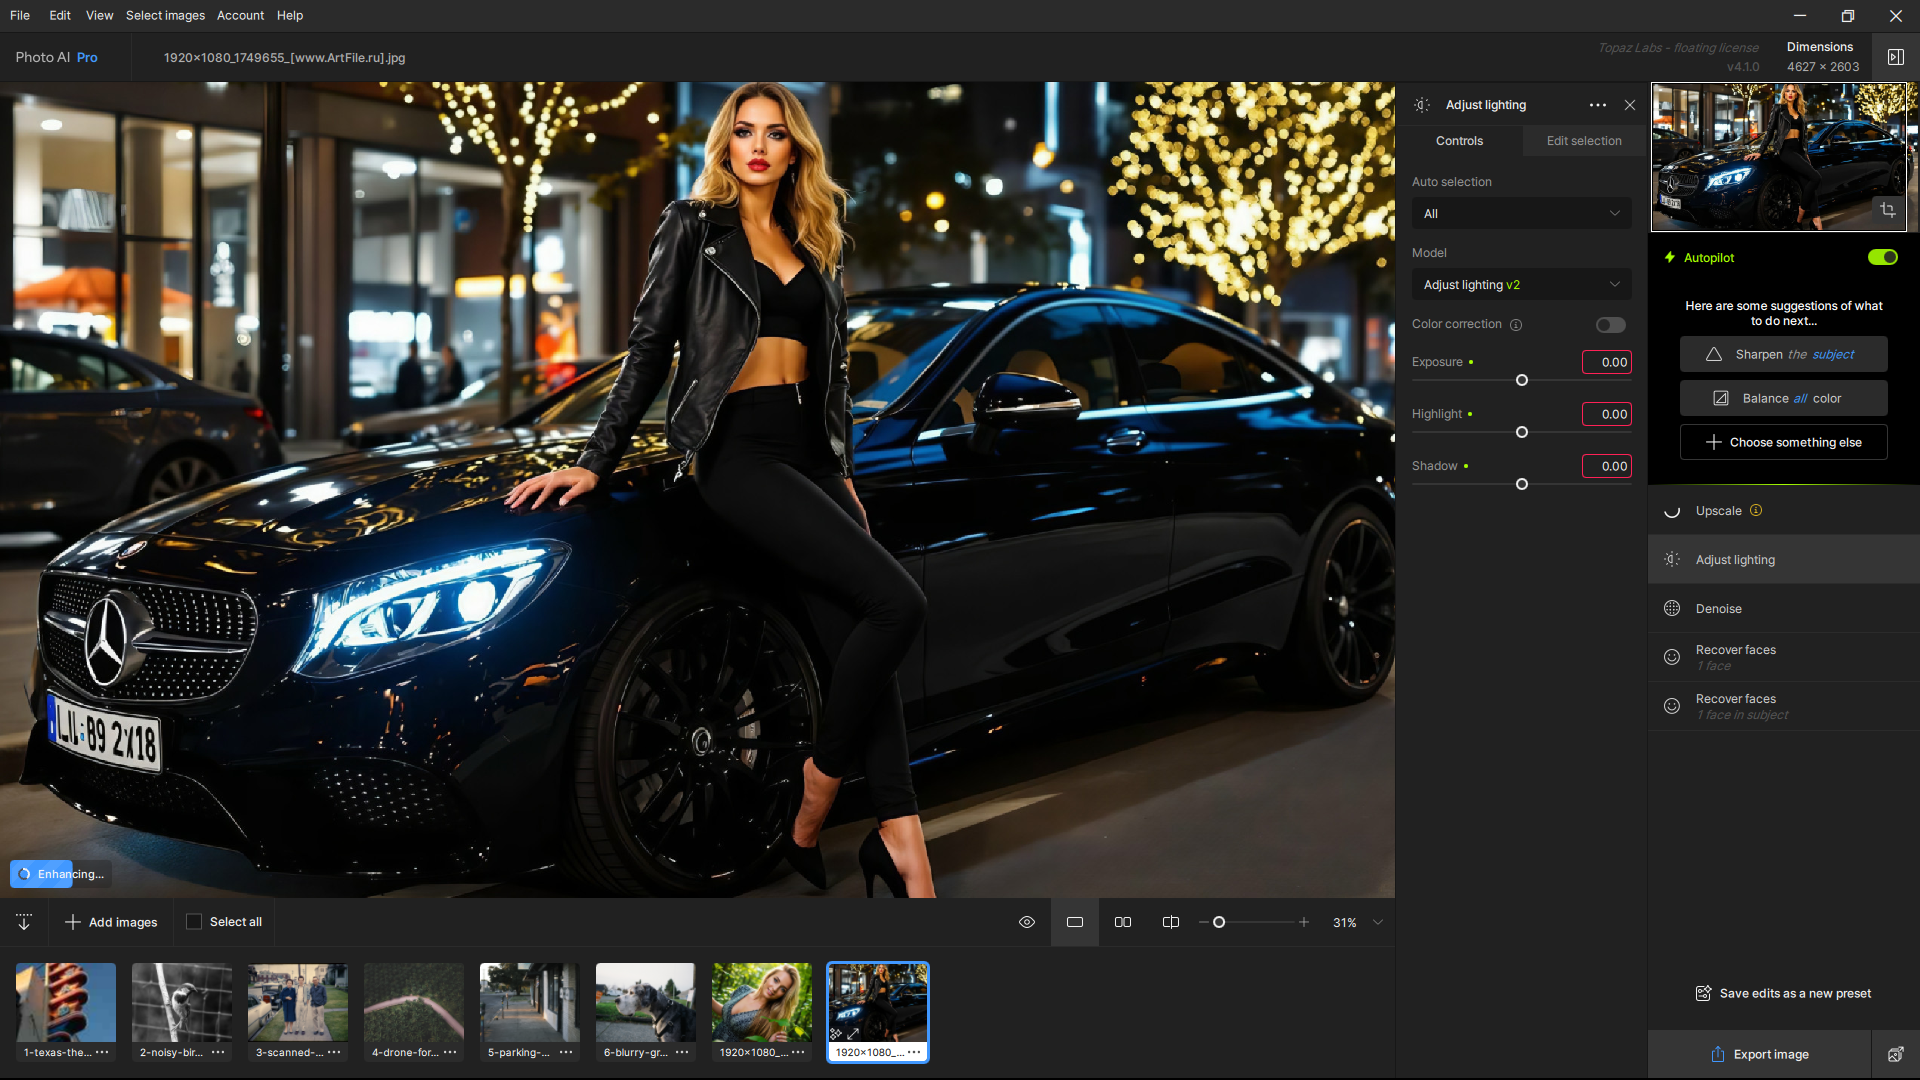The image size is (1920, 1080).
Task: Switch to the Edit selection tab
Action: click(x=1584, y=141)
